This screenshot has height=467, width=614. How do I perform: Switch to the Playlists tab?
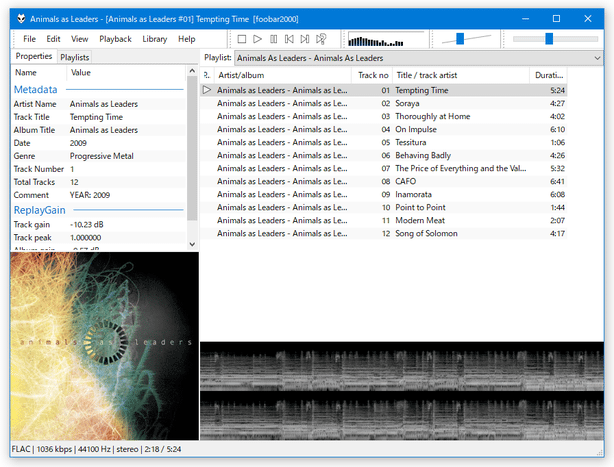(75, 58)
